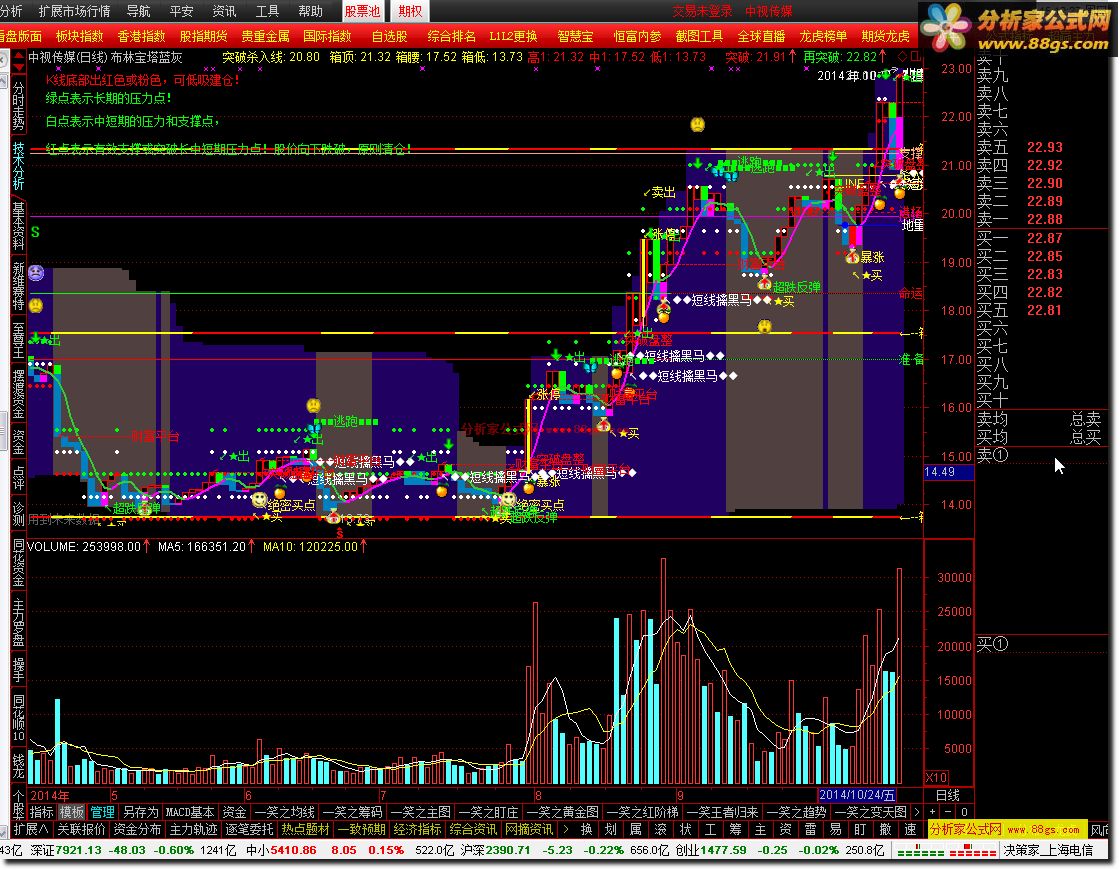The width and height of the screenshot is (1120, 870).
Task: Open the 热点题材 bottom tab
Action: pos(305,829)
